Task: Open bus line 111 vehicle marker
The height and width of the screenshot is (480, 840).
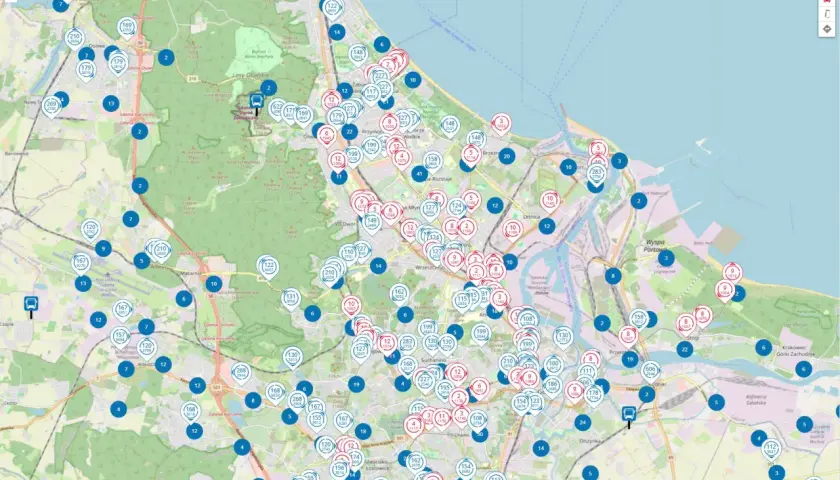Action: [587, 373]
